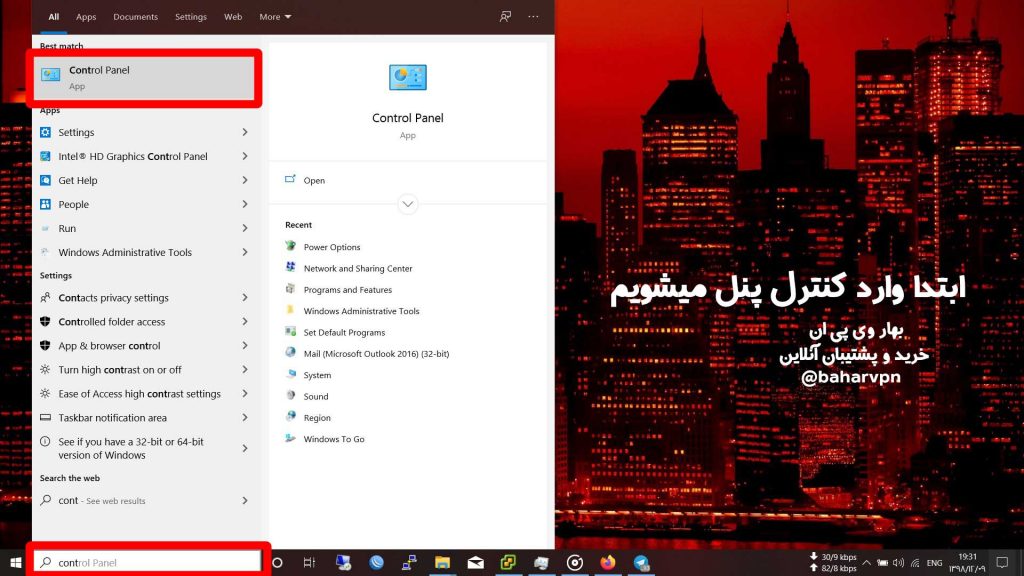Expand the Settings app result arrow

(x=245, y=132)
